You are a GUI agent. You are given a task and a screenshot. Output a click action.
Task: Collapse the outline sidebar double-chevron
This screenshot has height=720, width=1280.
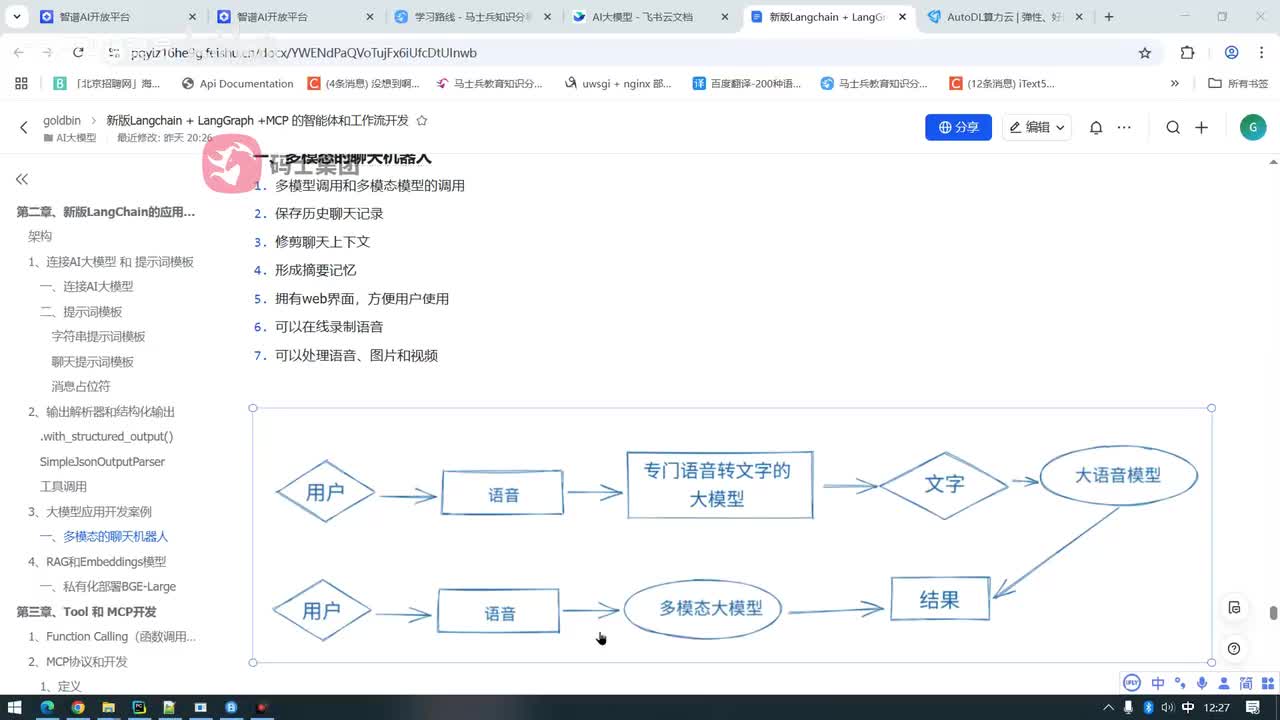tap(22, 179)
